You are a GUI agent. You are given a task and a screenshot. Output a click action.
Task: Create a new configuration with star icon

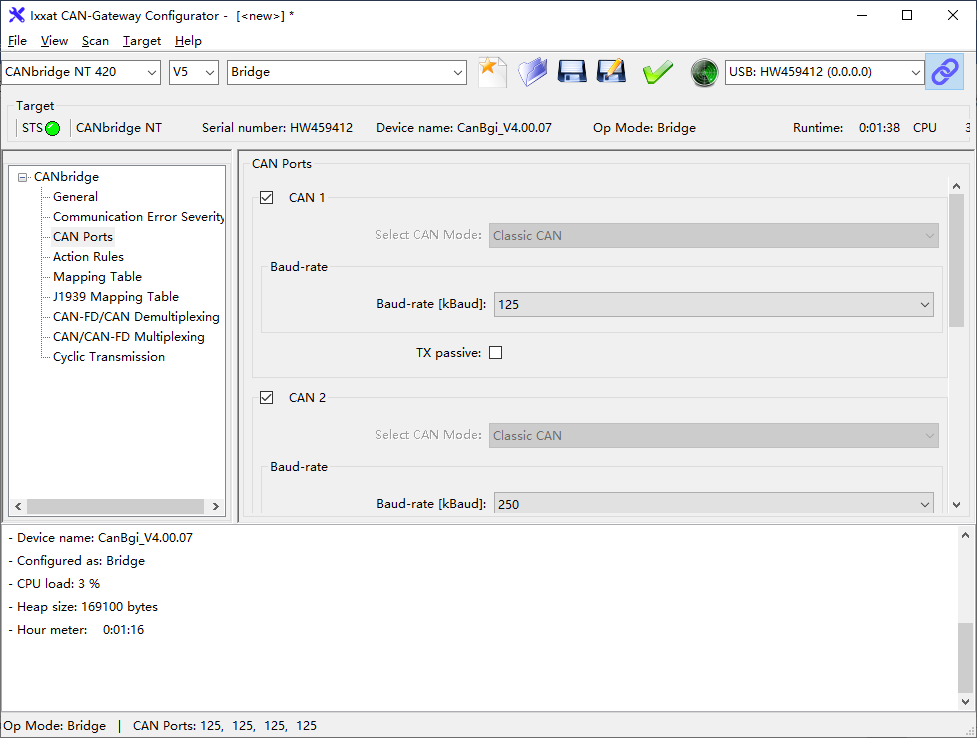click(x=492, y=72)
